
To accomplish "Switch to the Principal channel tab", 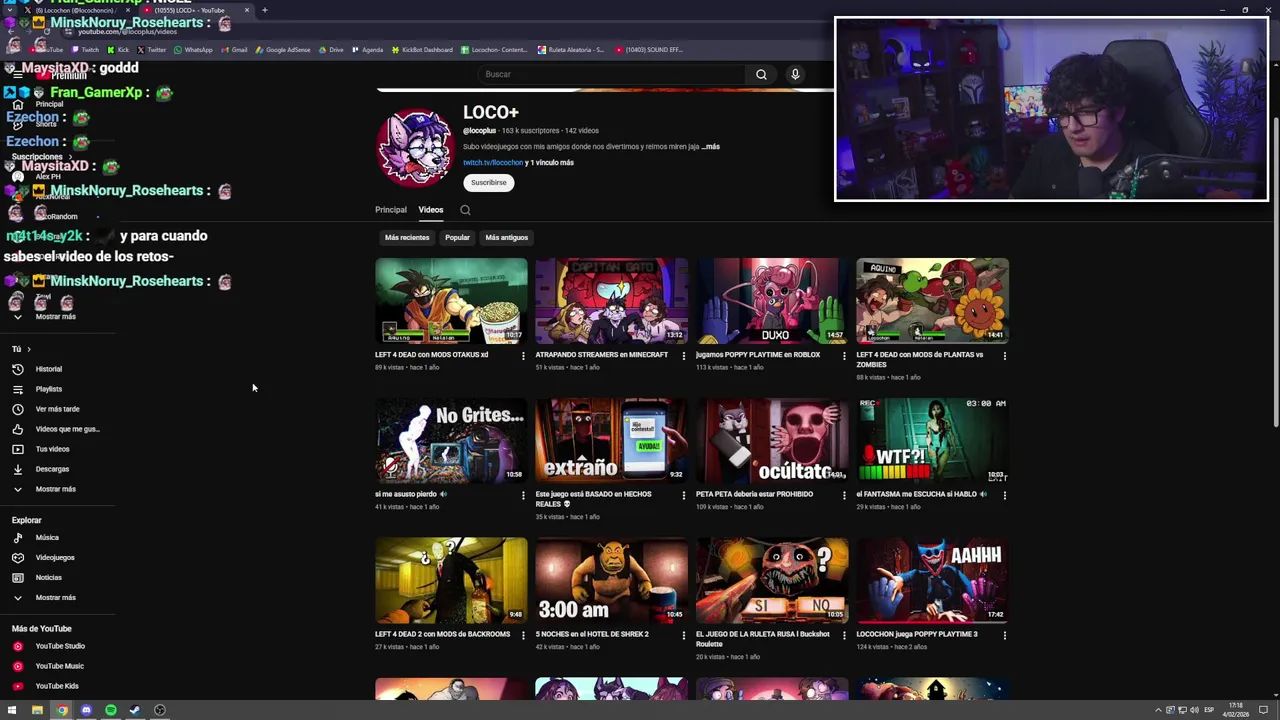I will (391, 210).
